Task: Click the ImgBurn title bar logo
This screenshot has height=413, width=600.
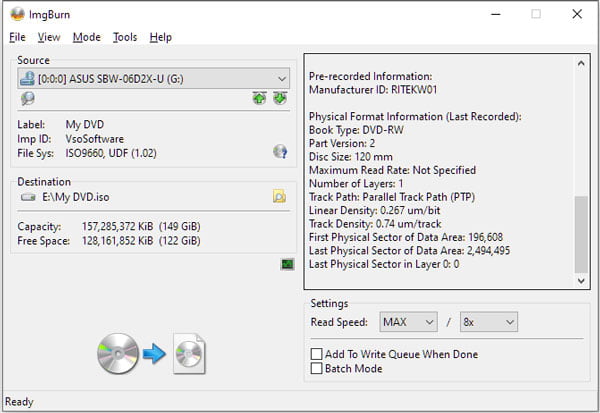Action: 17,14
